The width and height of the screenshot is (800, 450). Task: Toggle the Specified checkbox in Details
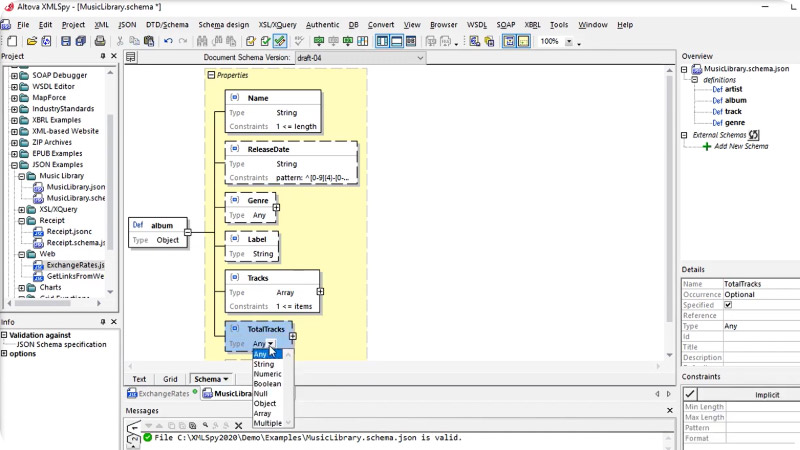tap(728, 305)
